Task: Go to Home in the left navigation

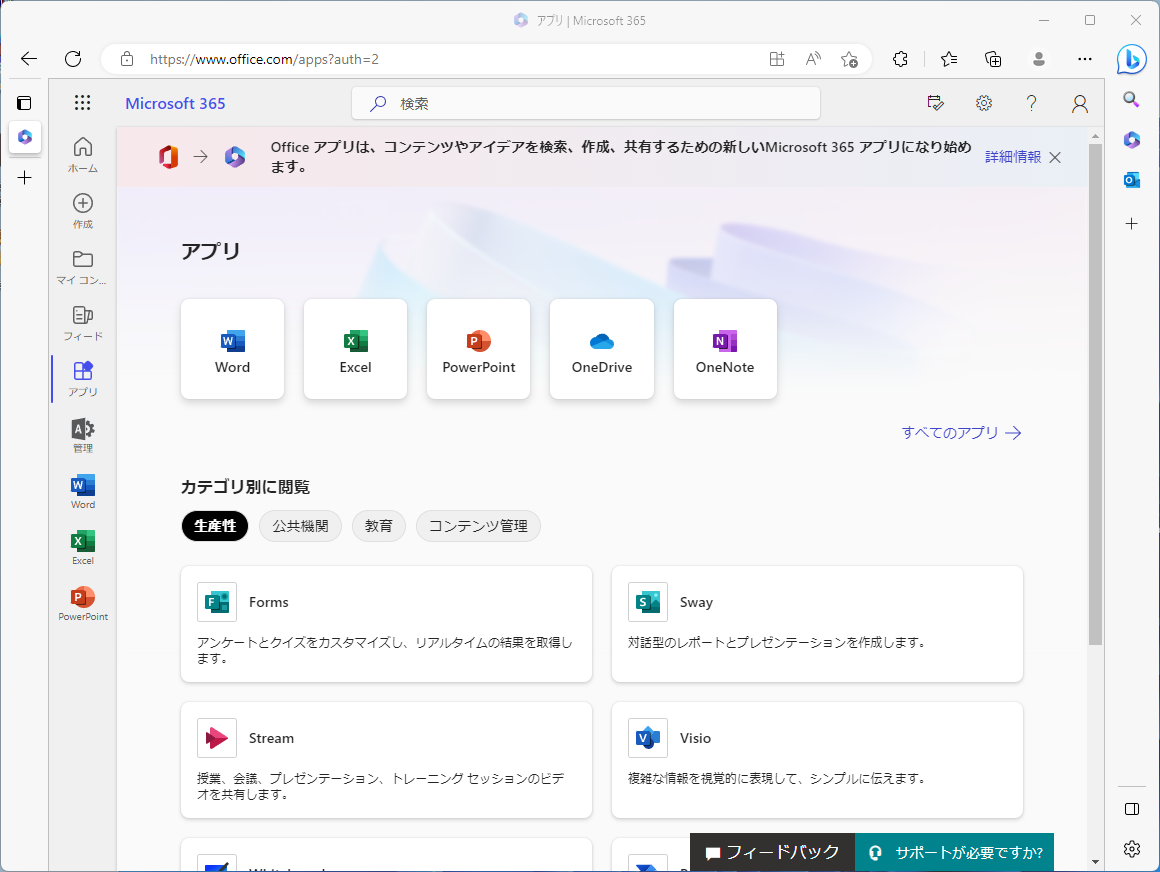Action: pos(83,155)
